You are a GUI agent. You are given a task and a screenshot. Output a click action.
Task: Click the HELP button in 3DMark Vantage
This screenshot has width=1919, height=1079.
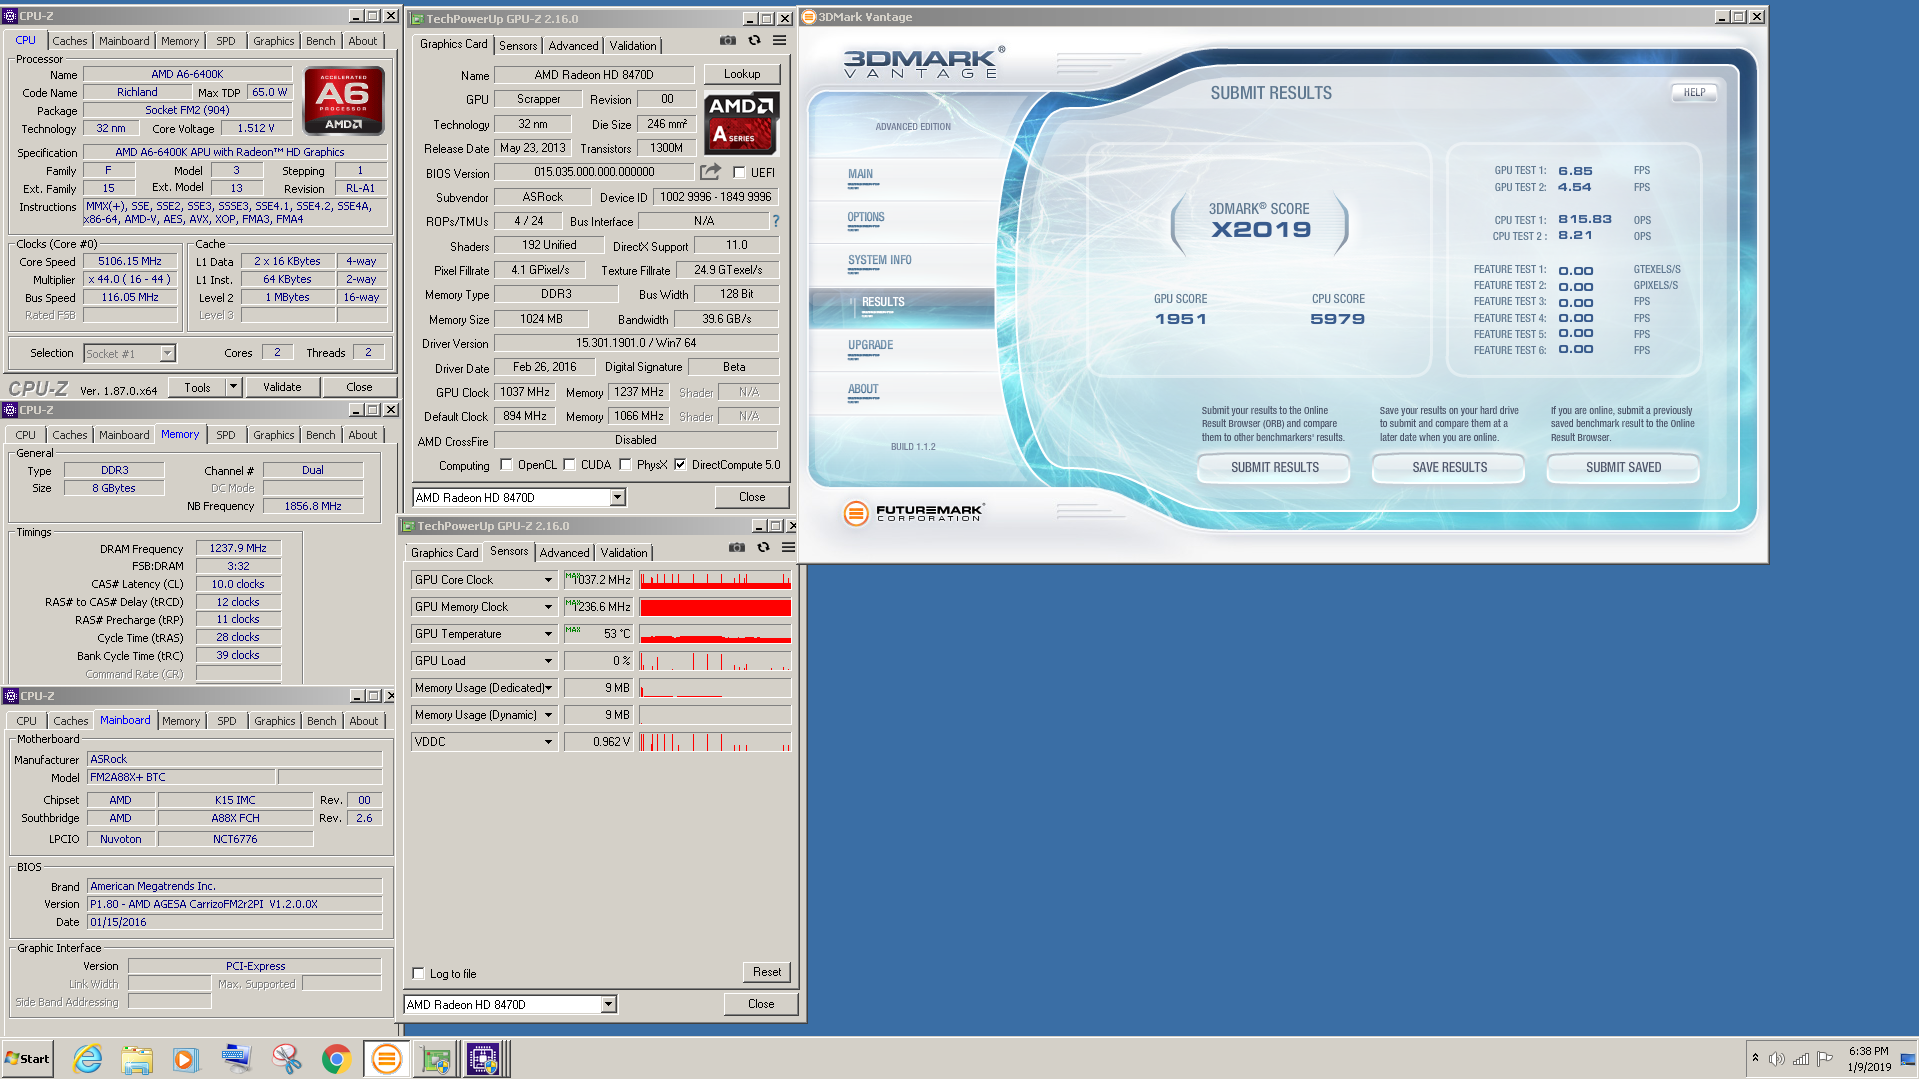pos(1694,92)
